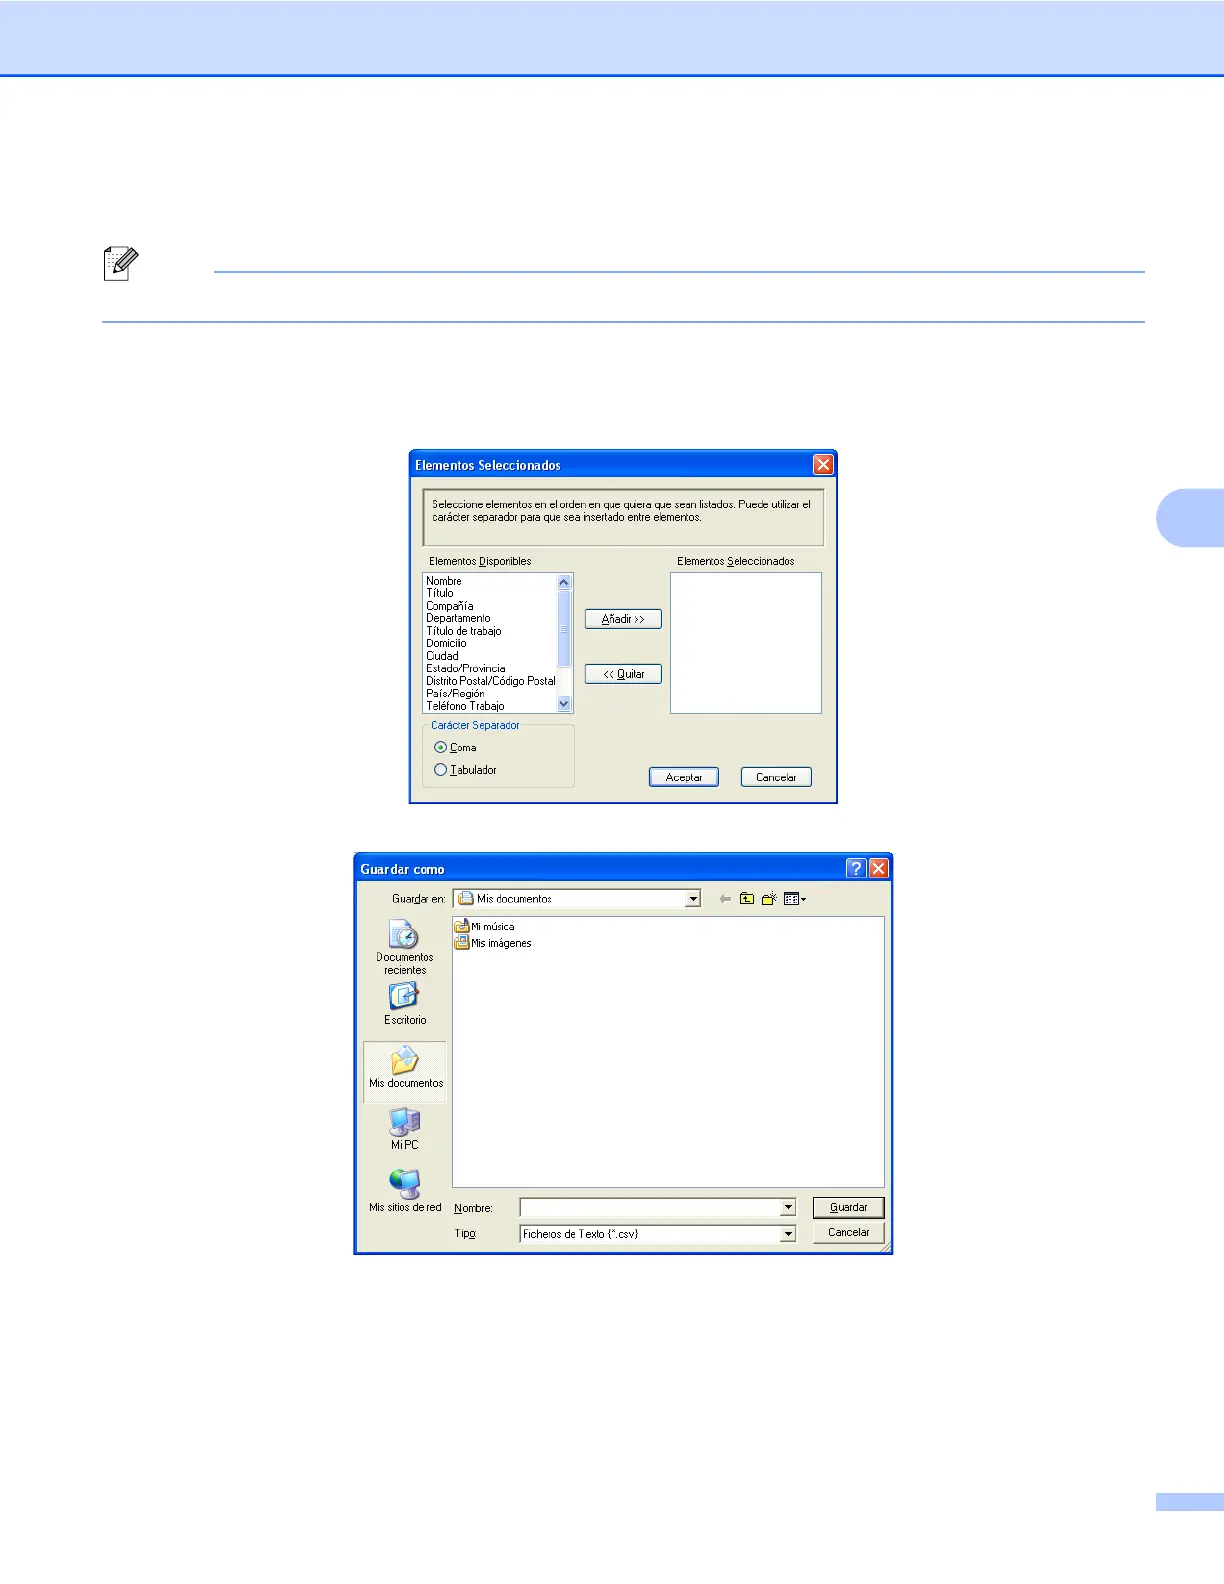Click the Help question mark button

tap(856, 868)
